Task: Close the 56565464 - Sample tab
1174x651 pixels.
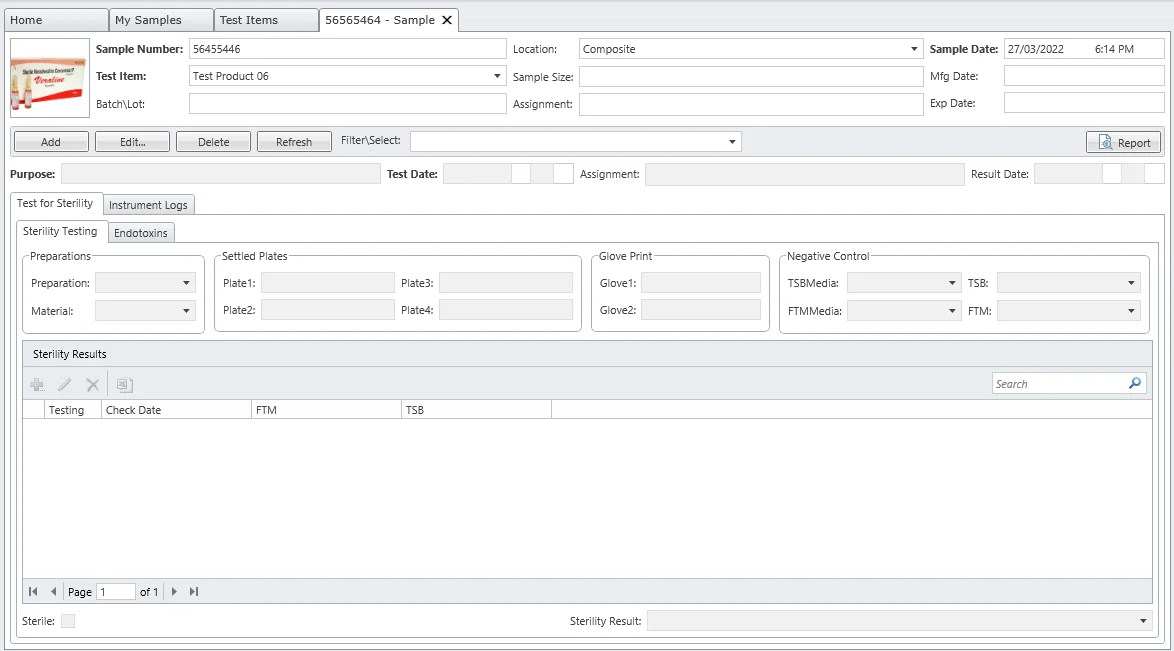Action: pyautogui.click(x=447, y=20)
